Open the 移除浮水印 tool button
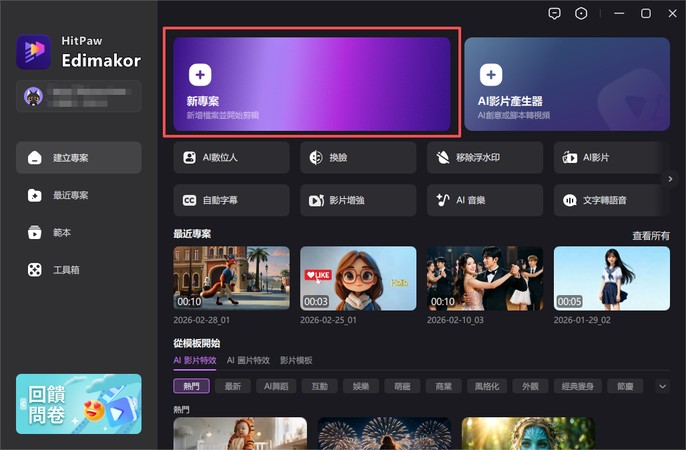The image size is (686, 450). pyautogui.click(x=485, y=157)
